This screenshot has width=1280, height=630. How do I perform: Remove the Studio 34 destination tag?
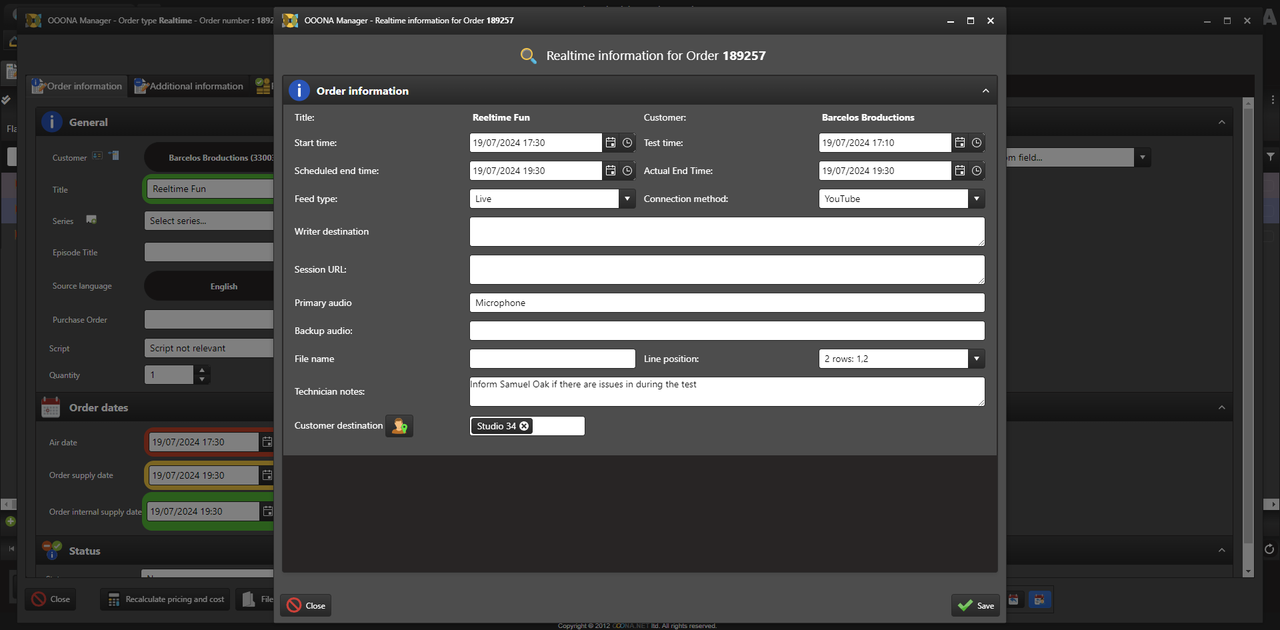click(x=525, y=426)
